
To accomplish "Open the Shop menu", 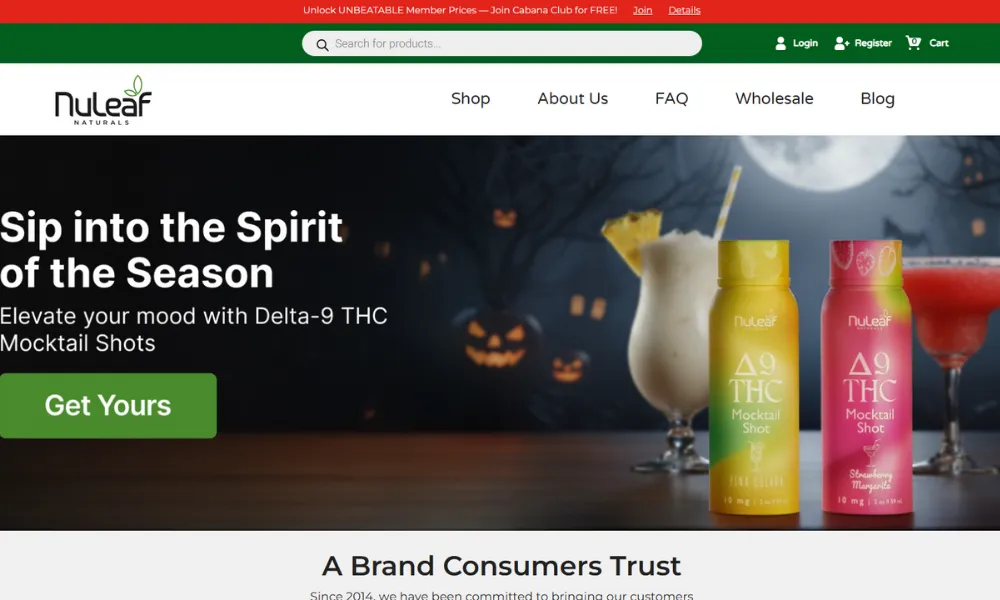I will point(471,99).
